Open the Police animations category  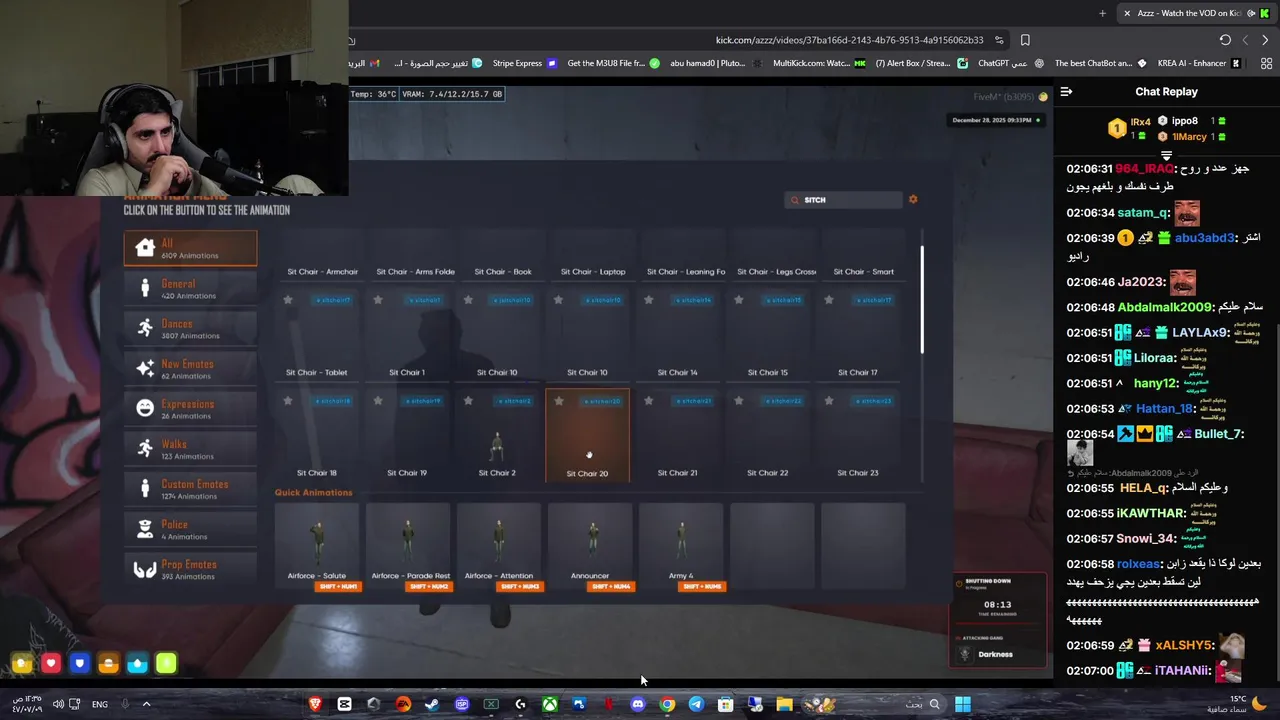190,529
